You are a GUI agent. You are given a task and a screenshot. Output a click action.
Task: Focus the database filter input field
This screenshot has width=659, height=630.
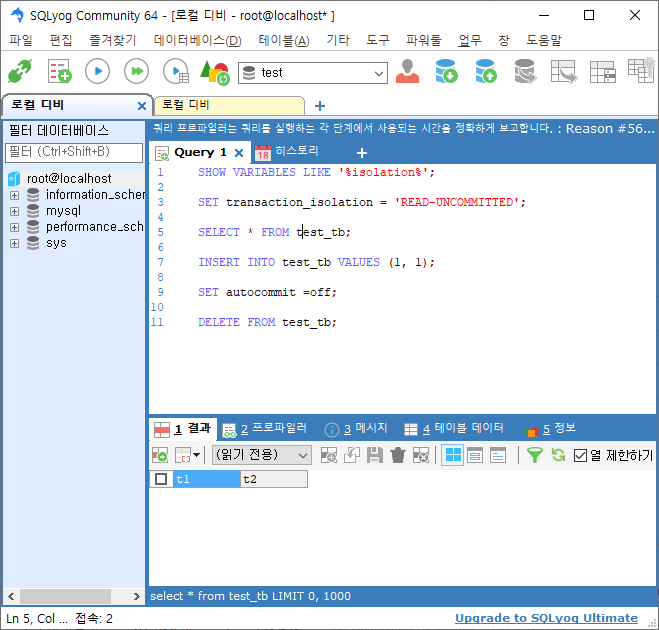tap(74, 152)
